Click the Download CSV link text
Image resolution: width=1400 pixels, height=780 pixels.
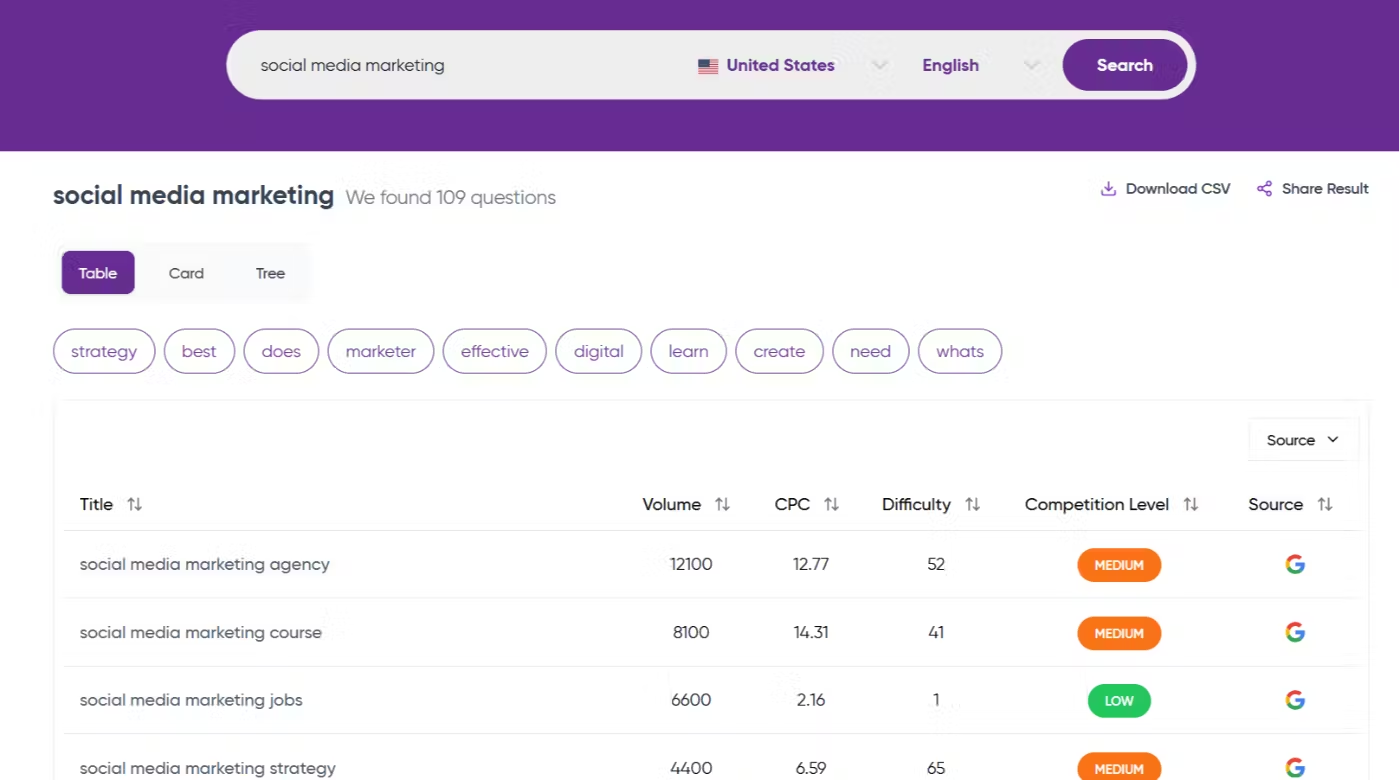[x=1178, y=189]
